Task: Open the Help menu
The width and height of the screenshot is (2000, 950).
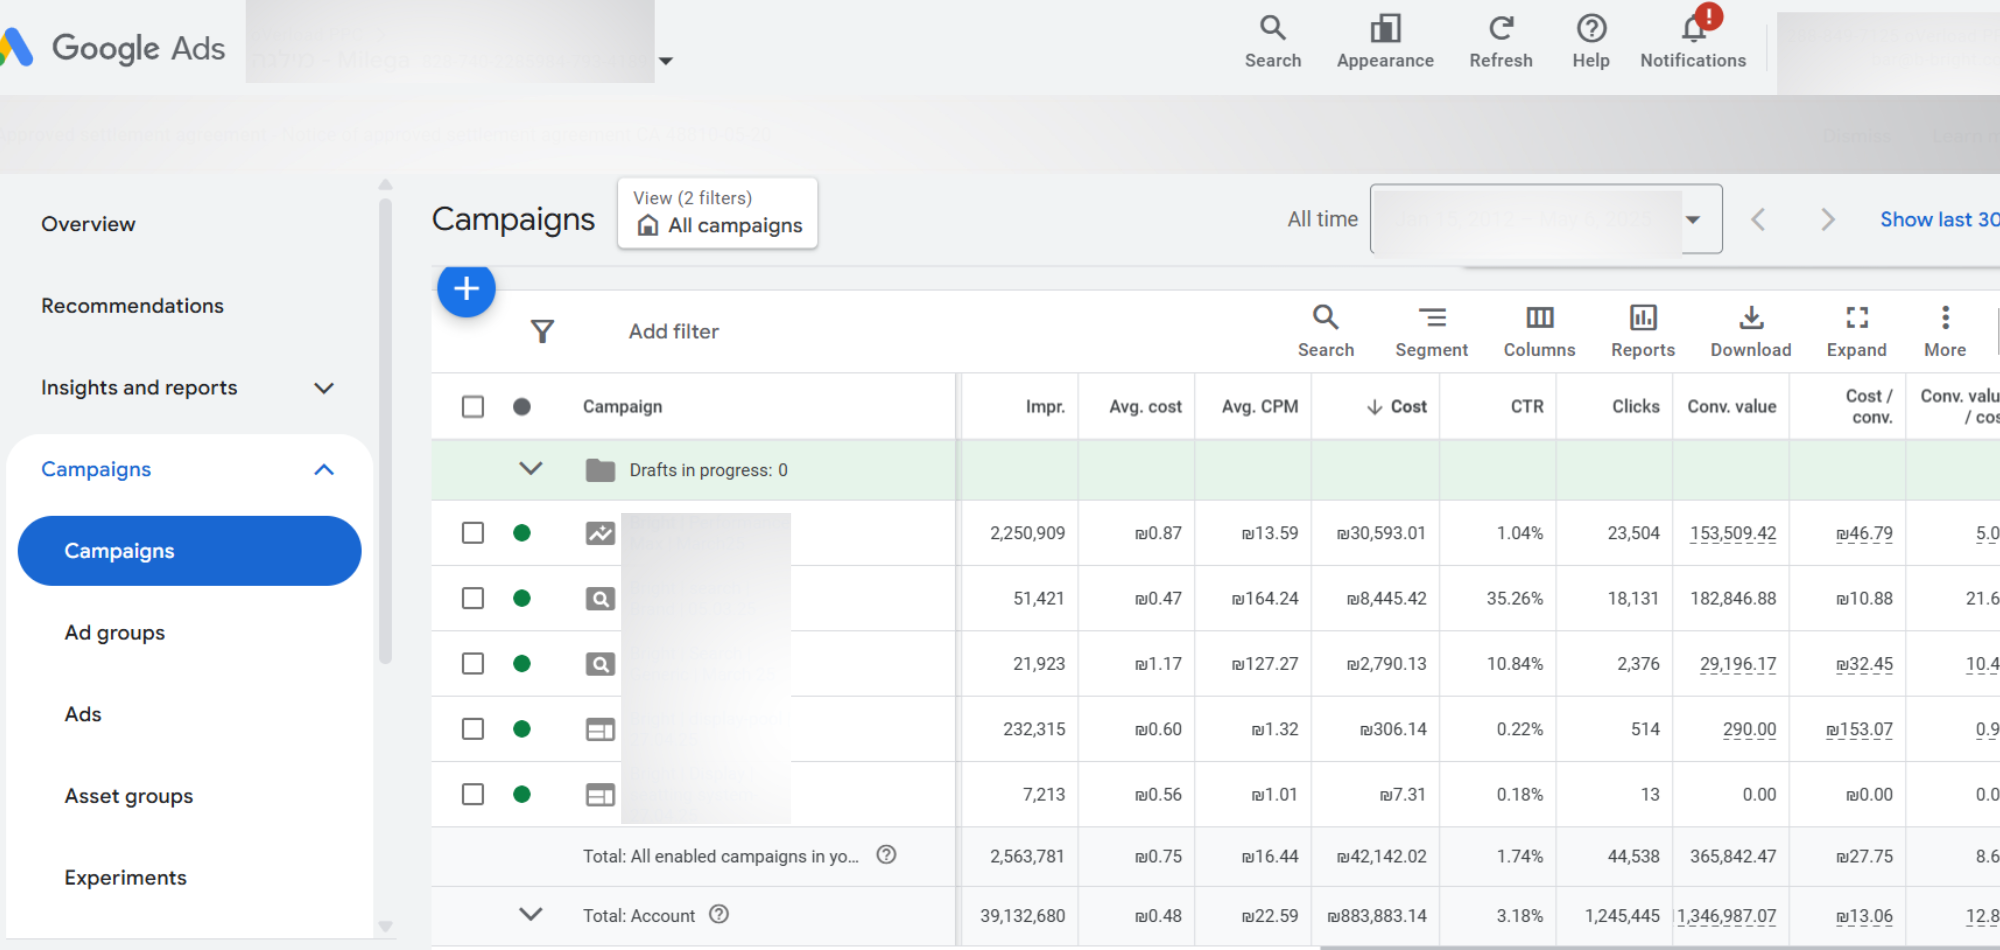Action: click(1591, 41)
